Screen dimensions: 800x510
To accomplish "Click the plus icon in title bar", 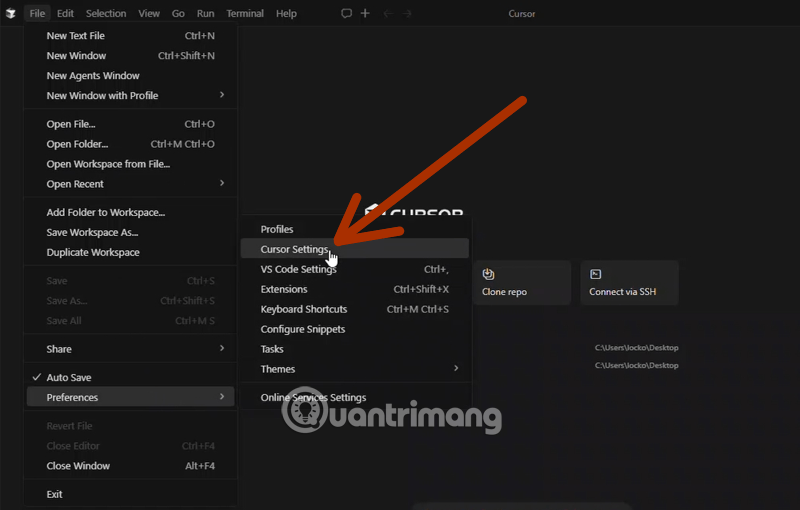I will point(365,14).
